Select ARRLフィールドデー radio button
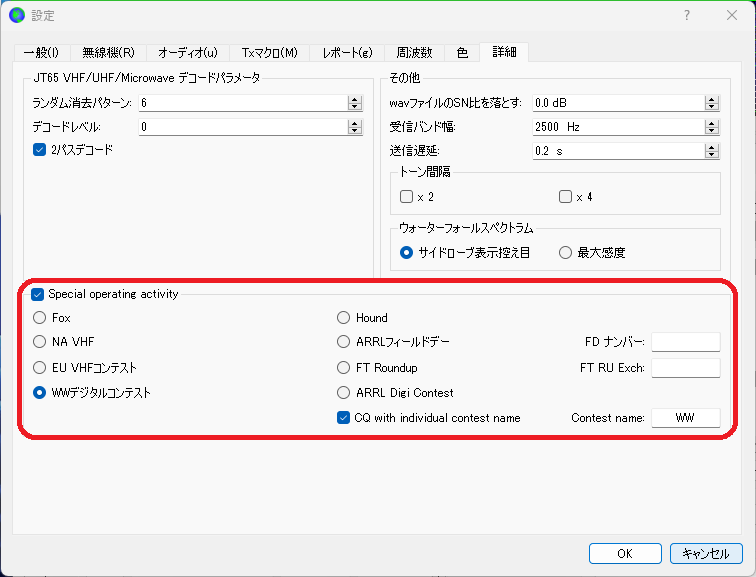Image resolution: width=756 pixels, height=577 pixels. [x=343, y=342]
